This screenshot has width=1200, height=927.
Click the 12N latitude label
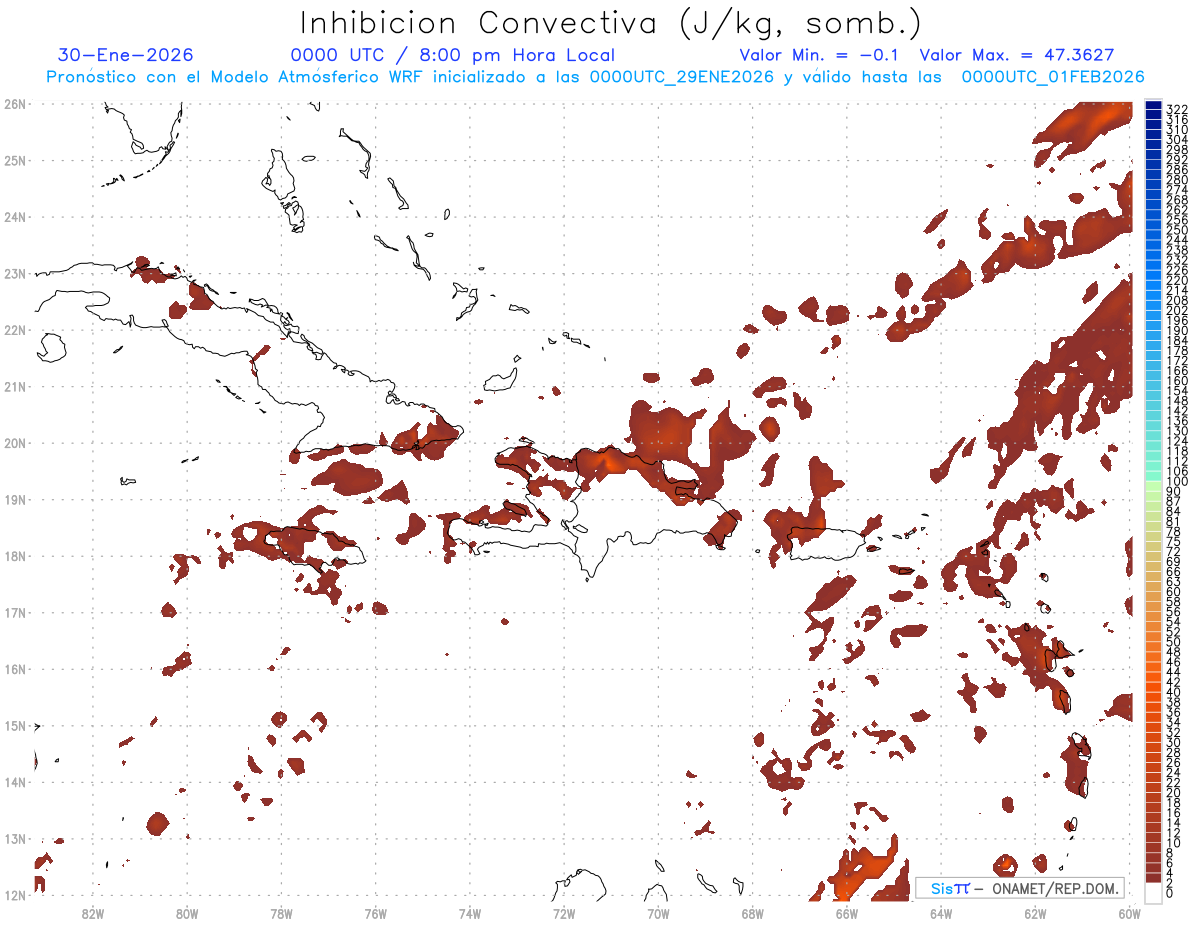click(15, 895)
